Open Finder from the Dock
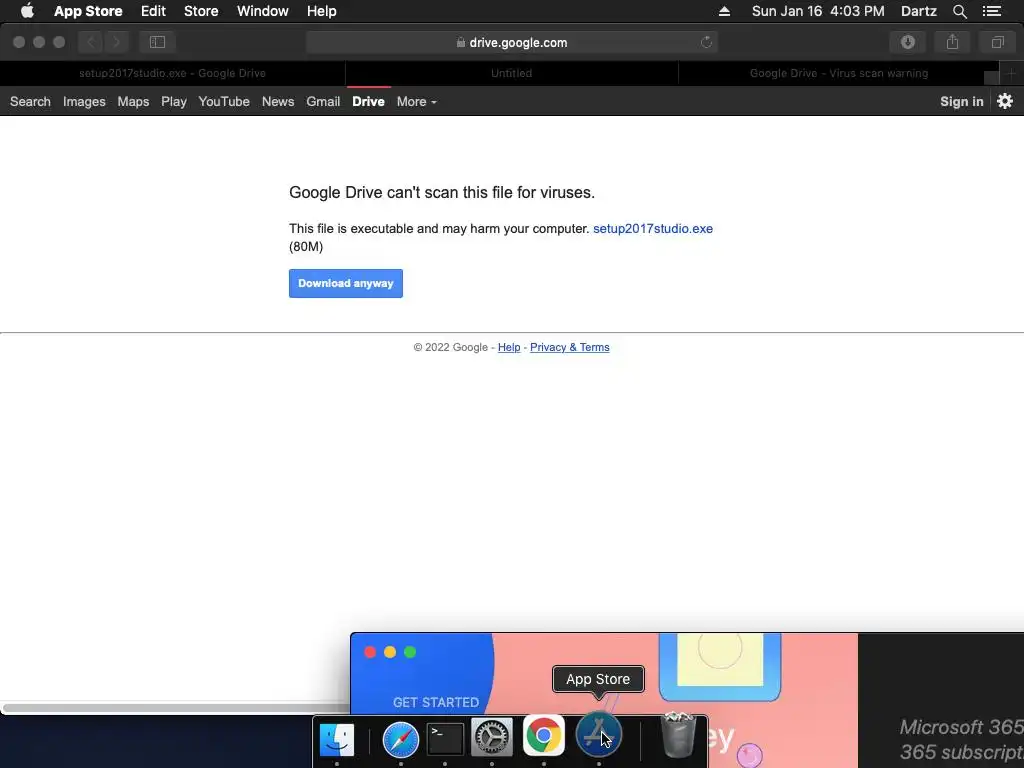 pyautogui.click(x=337, y=739)
